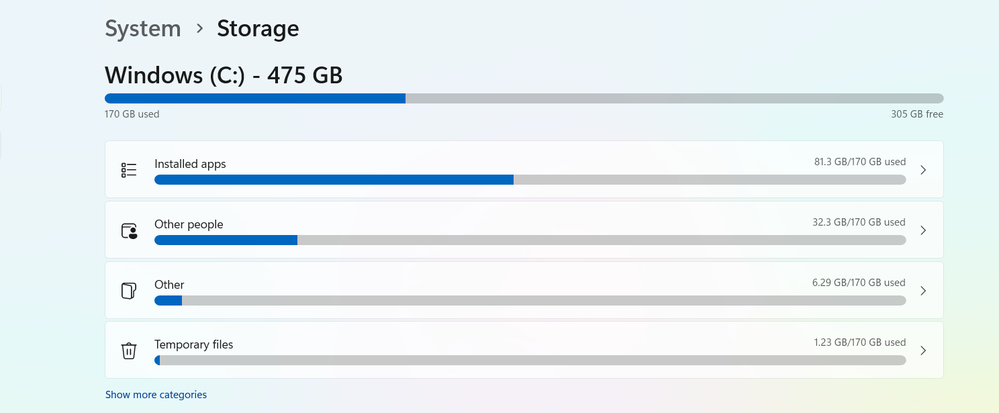Click the Windows (C:) - 475 GB heading
This screenshot has width=999, height=413.
pyautogui.click(x=224, y=75)
